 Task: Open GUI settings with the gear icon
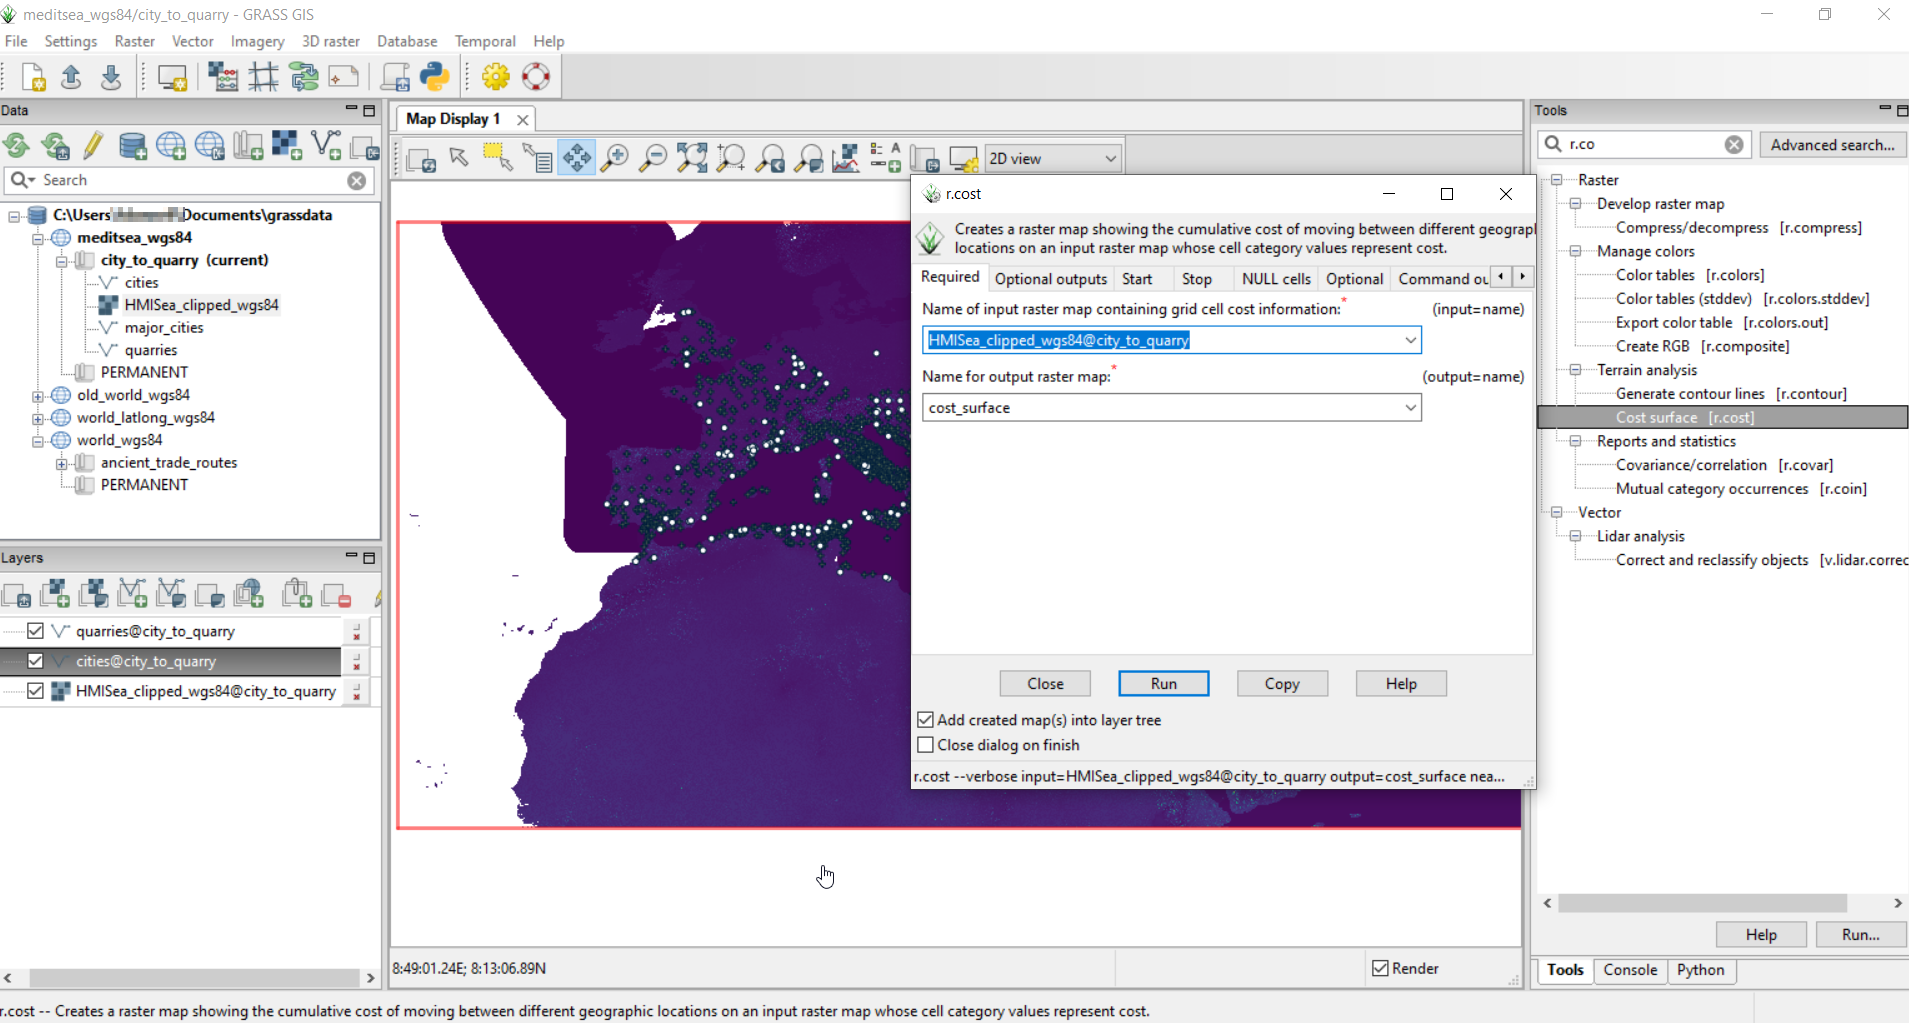pos(494,76)
